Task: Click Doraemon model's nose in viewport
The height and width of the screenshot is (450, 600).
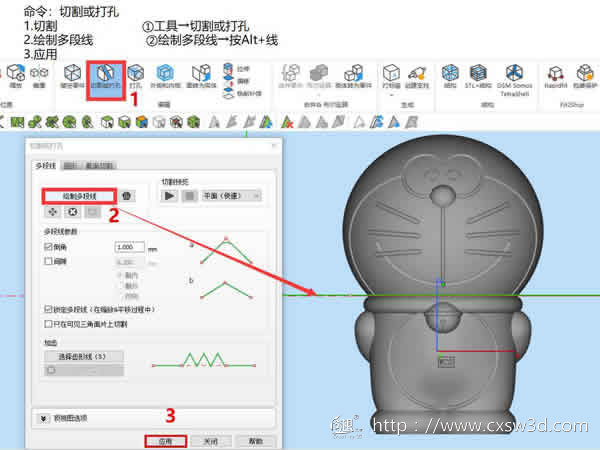Action: coord(442,195)
